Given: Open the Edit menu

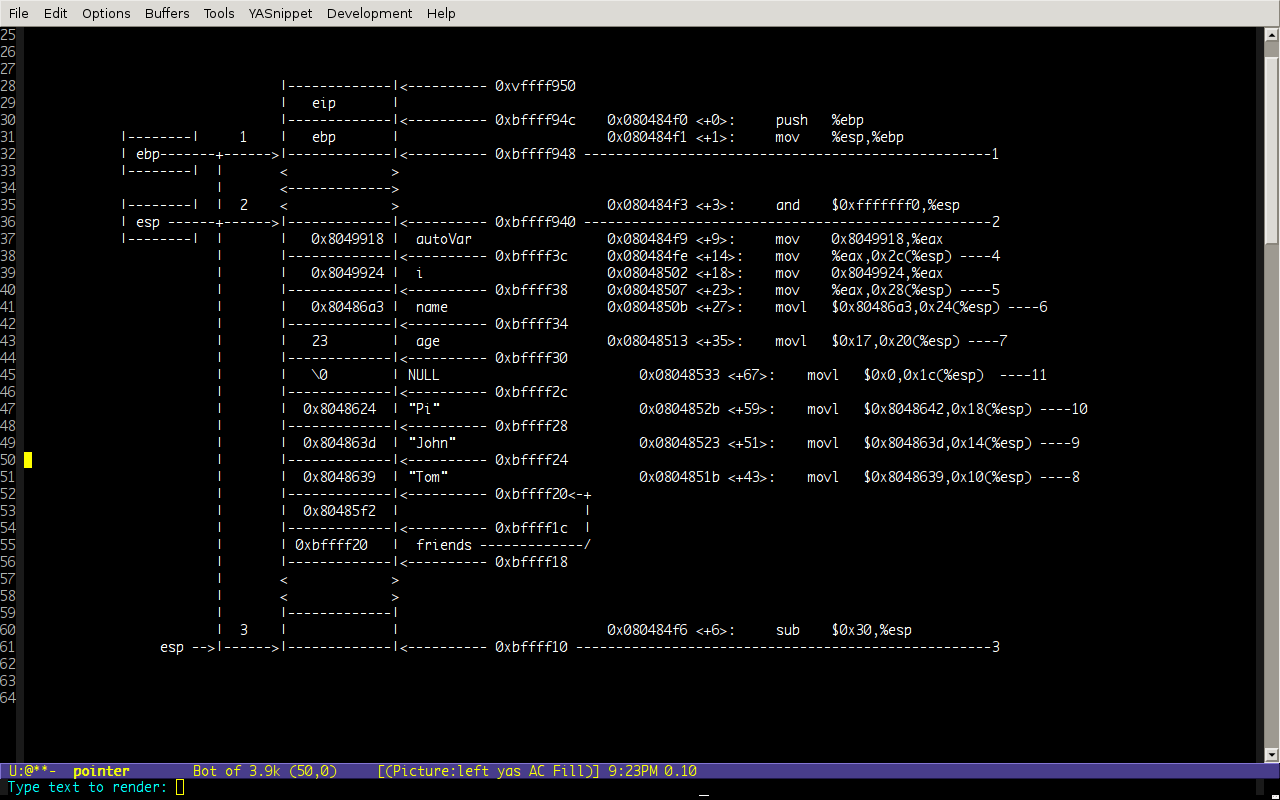Looking at the screenshot, I should [x=55, y=13].
